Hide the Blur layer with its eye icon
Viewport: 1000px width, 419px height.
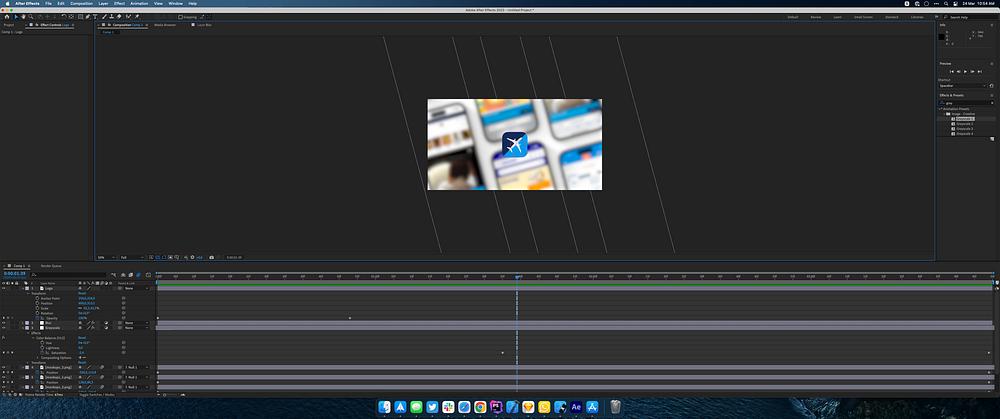coord(4,323)
